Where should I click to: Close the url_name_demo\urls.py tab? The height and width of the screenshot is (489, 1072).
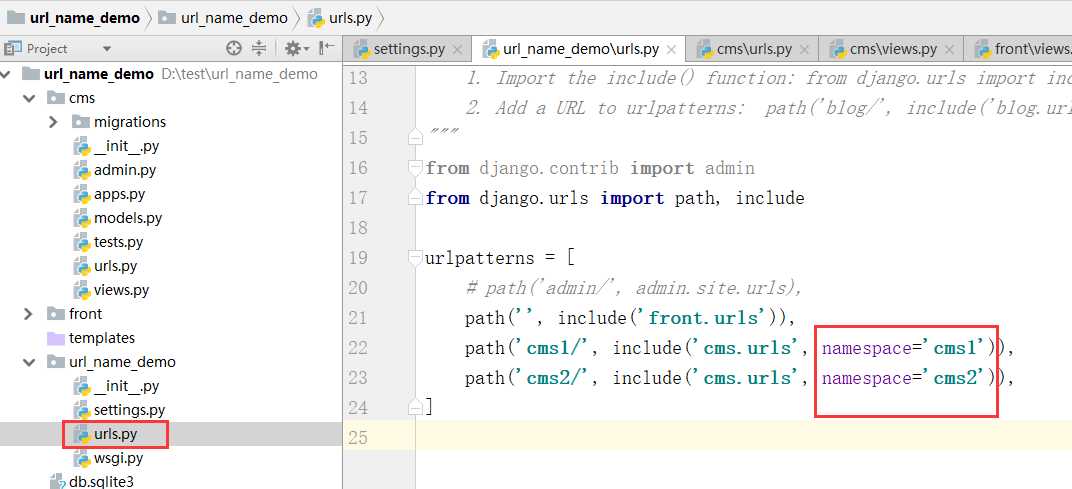671,50
